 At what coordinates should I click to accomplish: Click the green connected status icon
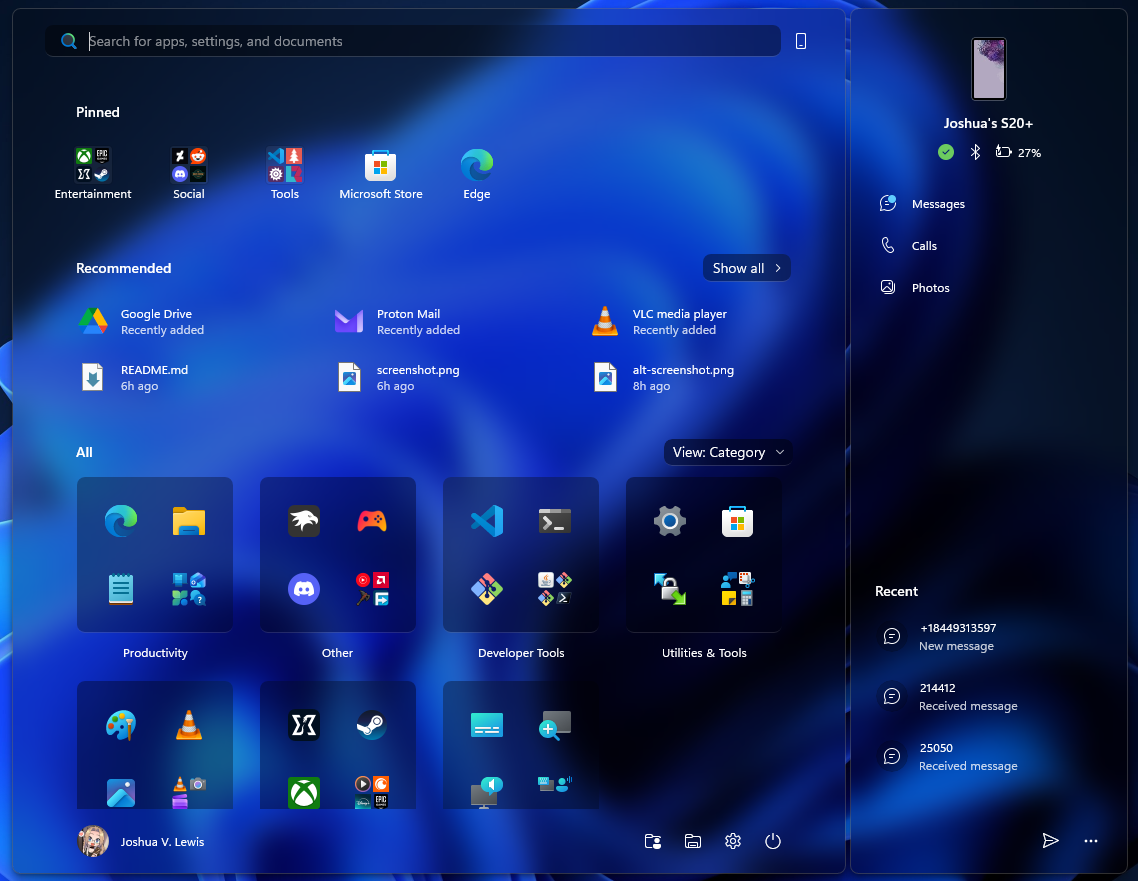click(x=946, y=152)
